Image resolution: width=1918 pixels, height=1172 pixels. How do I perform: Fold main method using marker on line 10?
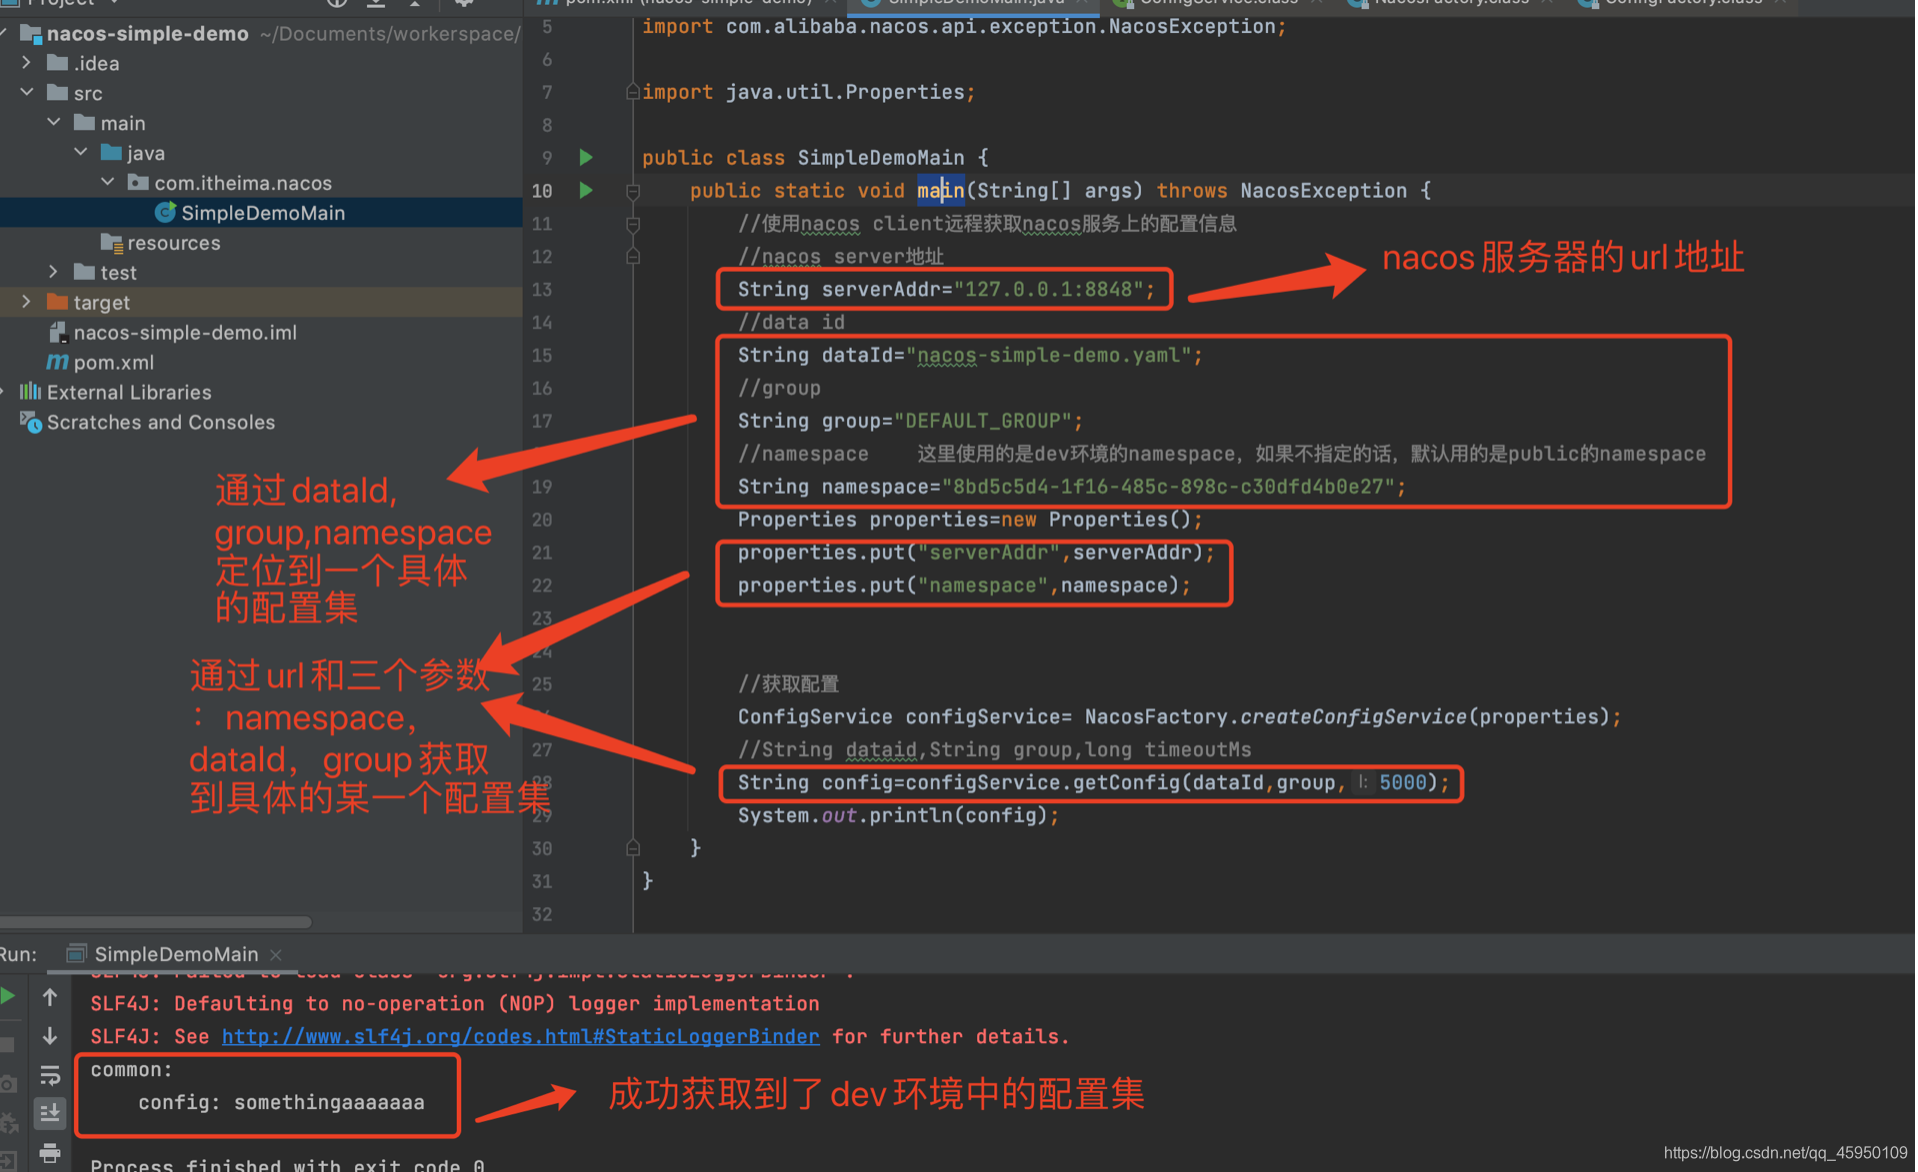pyautogui.click(x=632, y=190)
